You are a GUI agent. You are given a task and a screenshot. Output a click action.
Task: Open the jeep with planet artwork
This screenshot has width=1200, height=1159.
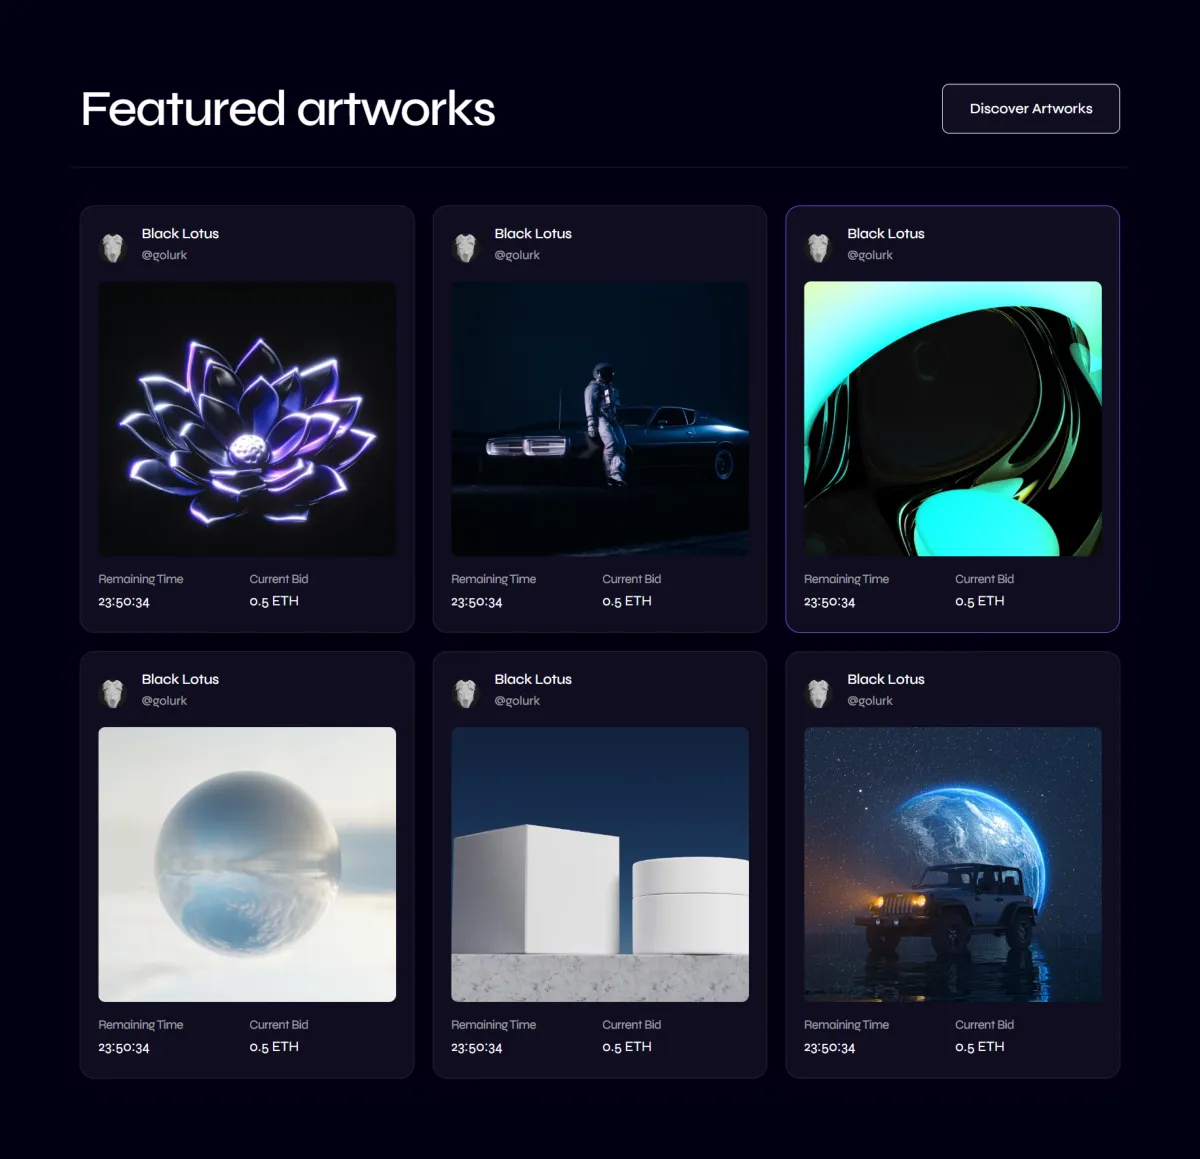[953, 865]
